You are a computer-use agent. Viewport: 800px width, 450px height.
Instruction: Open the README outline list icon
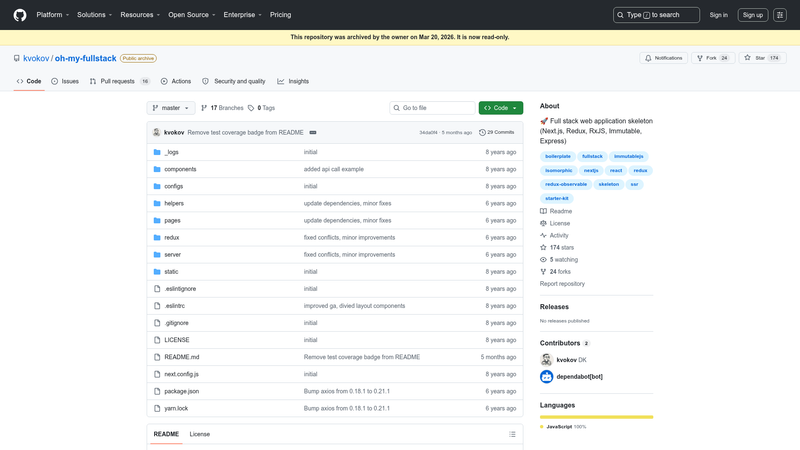(x=512, y=434)
